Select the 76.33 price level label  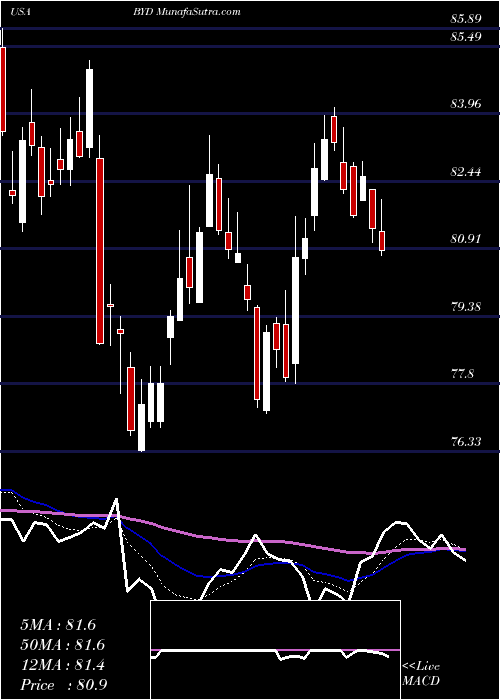pyautogui.click(x=466, y=442)
